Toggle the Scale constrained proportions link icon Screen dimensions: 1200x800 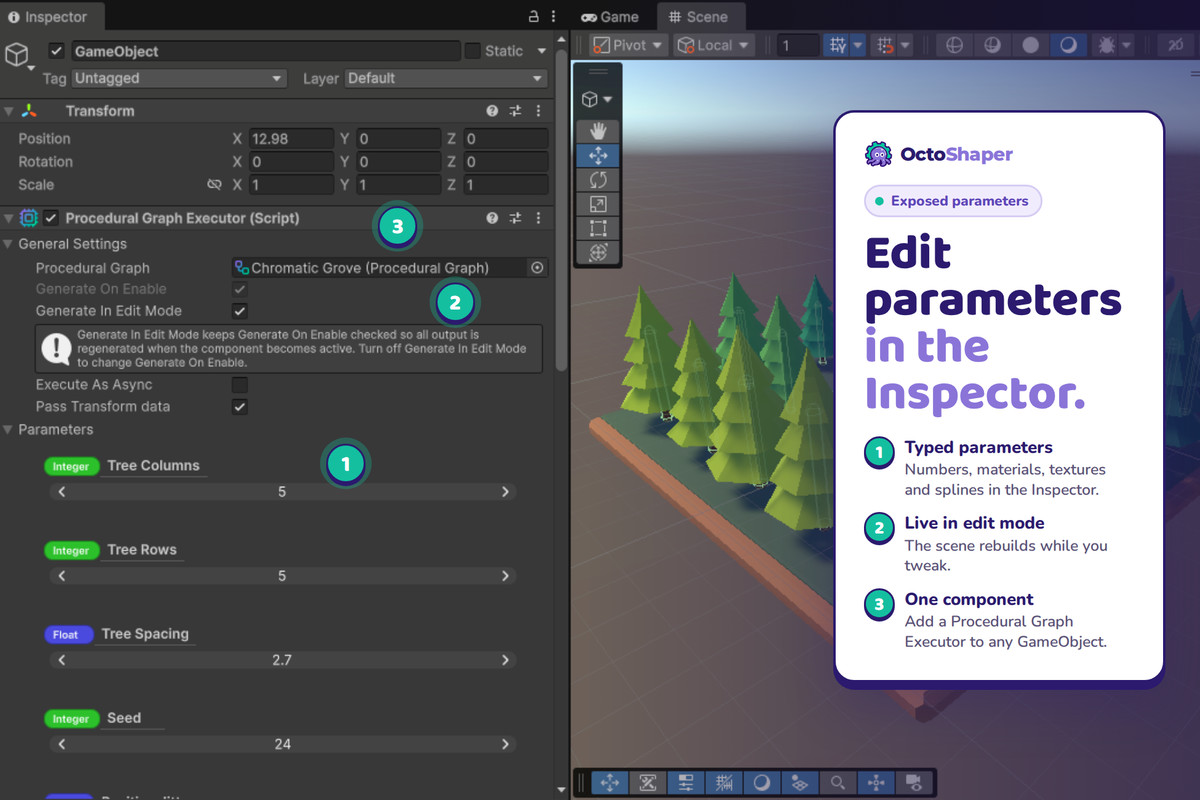tap(214, 185)
